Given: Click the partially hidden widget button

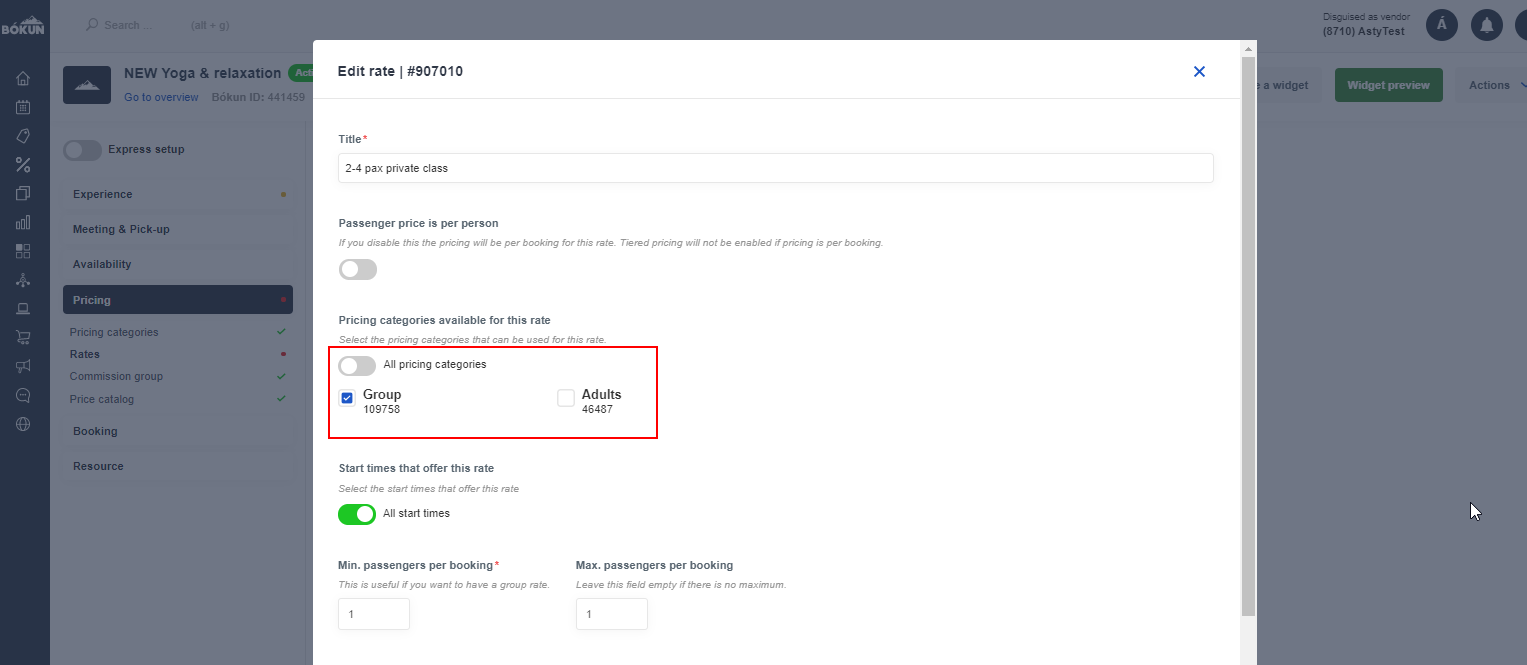Looking at the screenshot, I should point(1288,85).
